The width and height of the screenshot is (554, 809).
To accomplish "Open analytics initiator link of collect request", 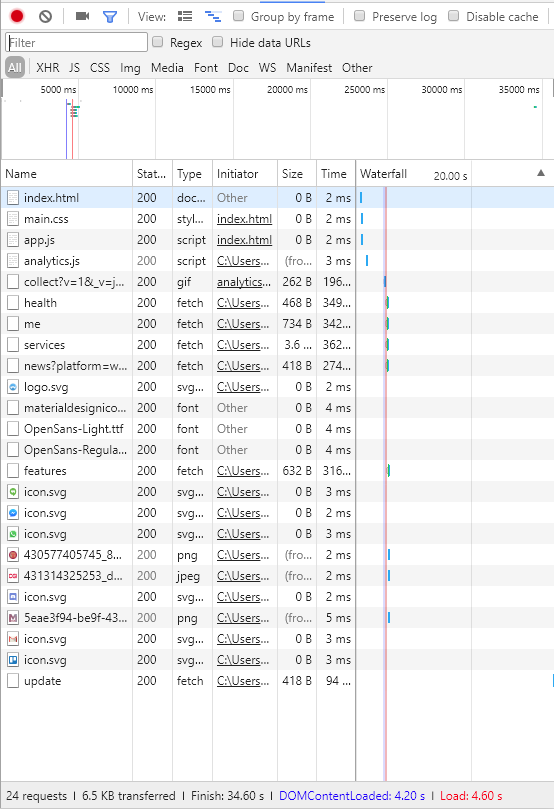I will pyautogui.click(x=243, y=282).
